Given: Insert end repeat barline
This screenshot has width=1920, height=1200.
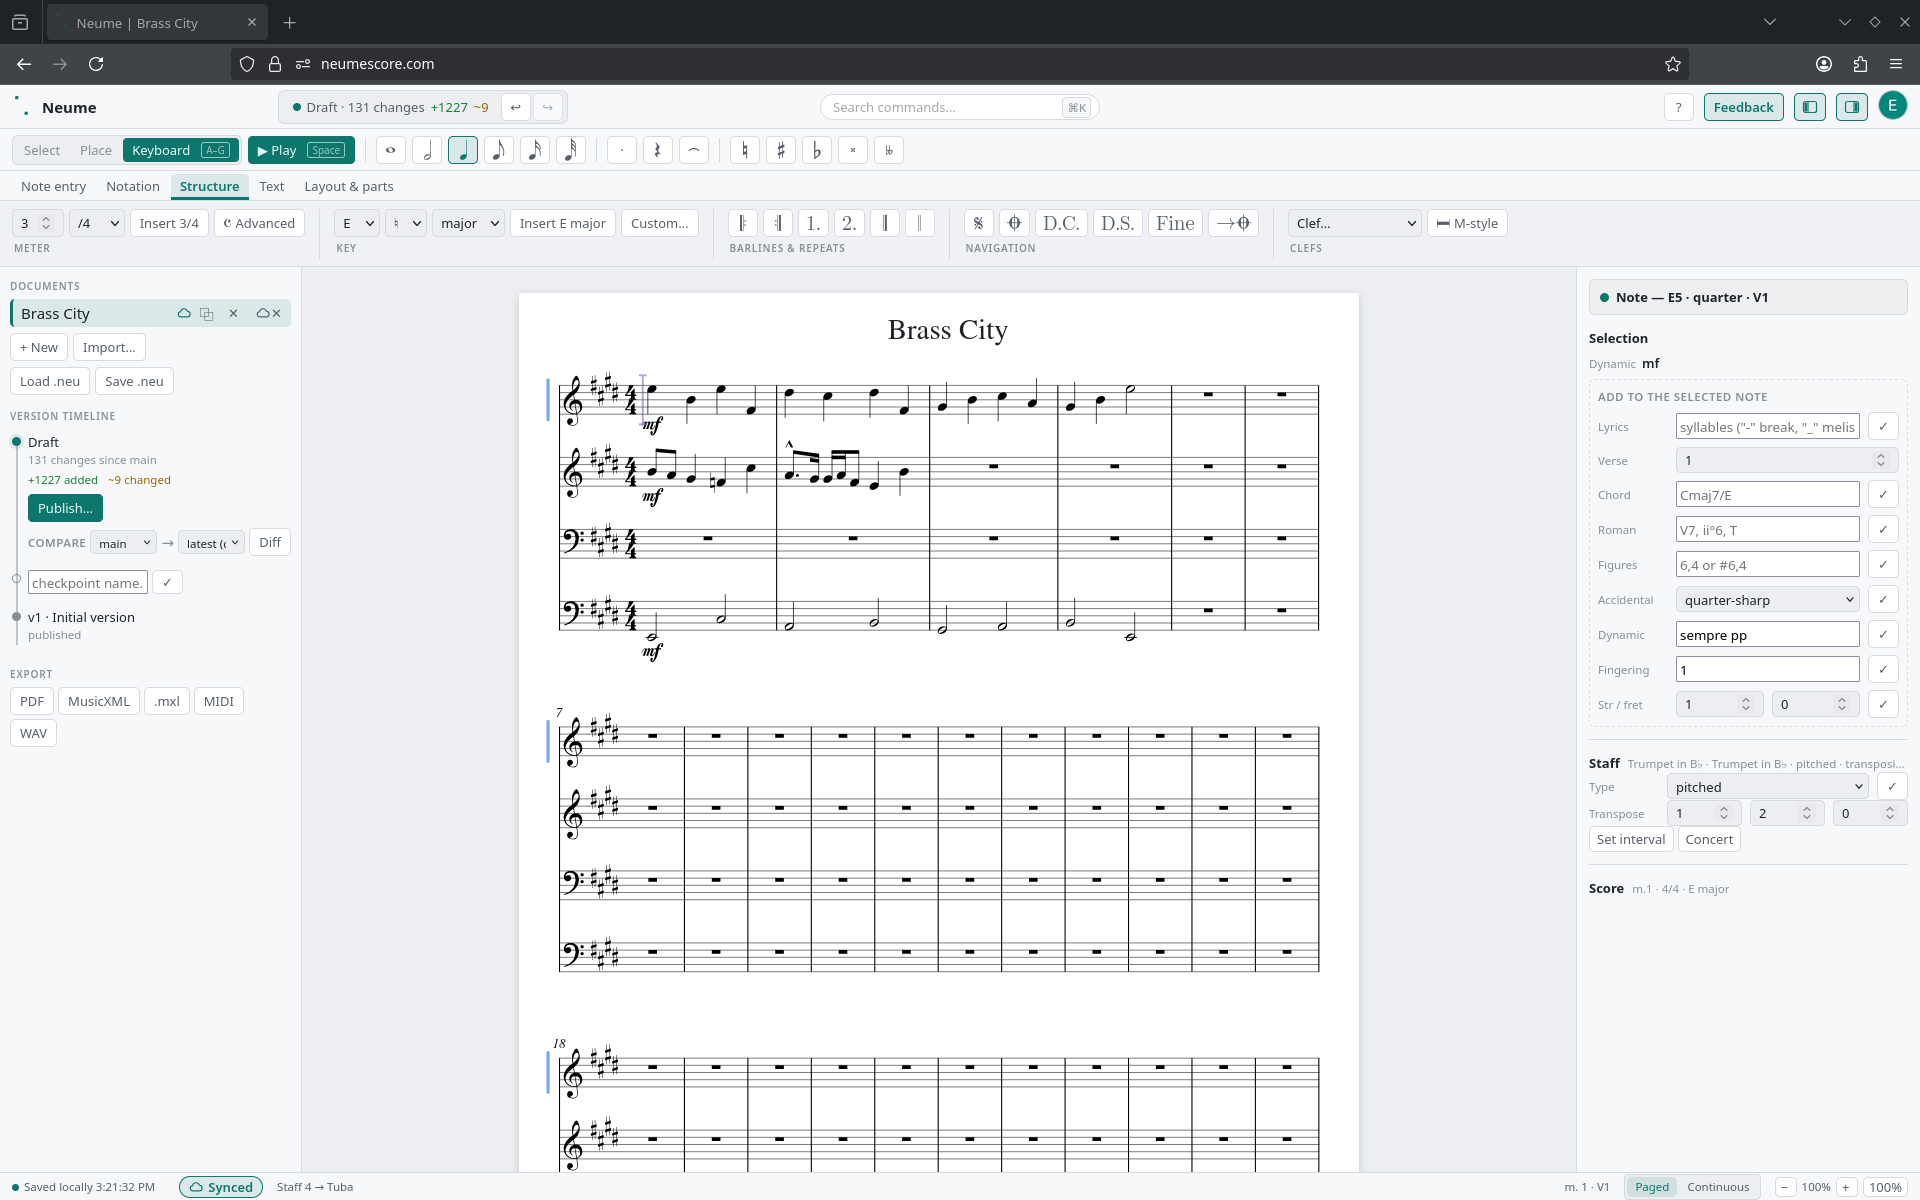Looking at the screenshot, I should point(778,223).
